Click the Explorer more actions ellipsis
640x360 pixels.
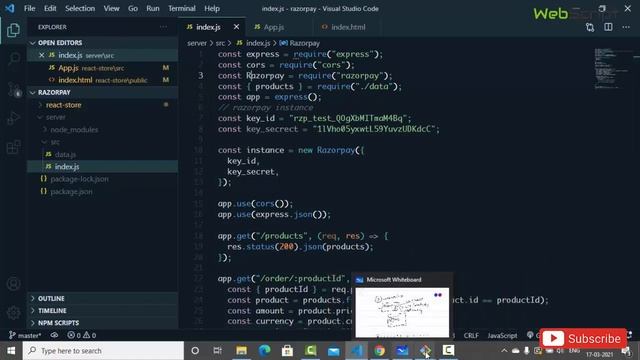click(163, 27)
